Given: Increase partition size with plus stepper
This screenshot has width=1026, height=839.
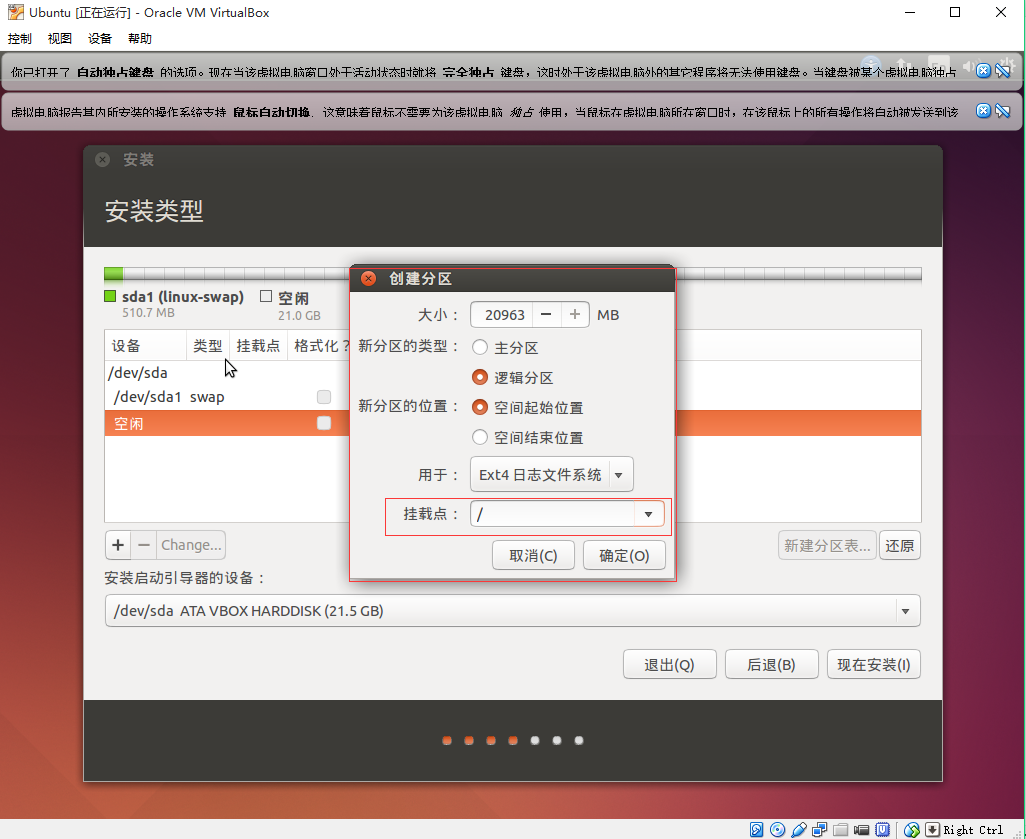Looking at the screenshot, I should coord(575,315).
